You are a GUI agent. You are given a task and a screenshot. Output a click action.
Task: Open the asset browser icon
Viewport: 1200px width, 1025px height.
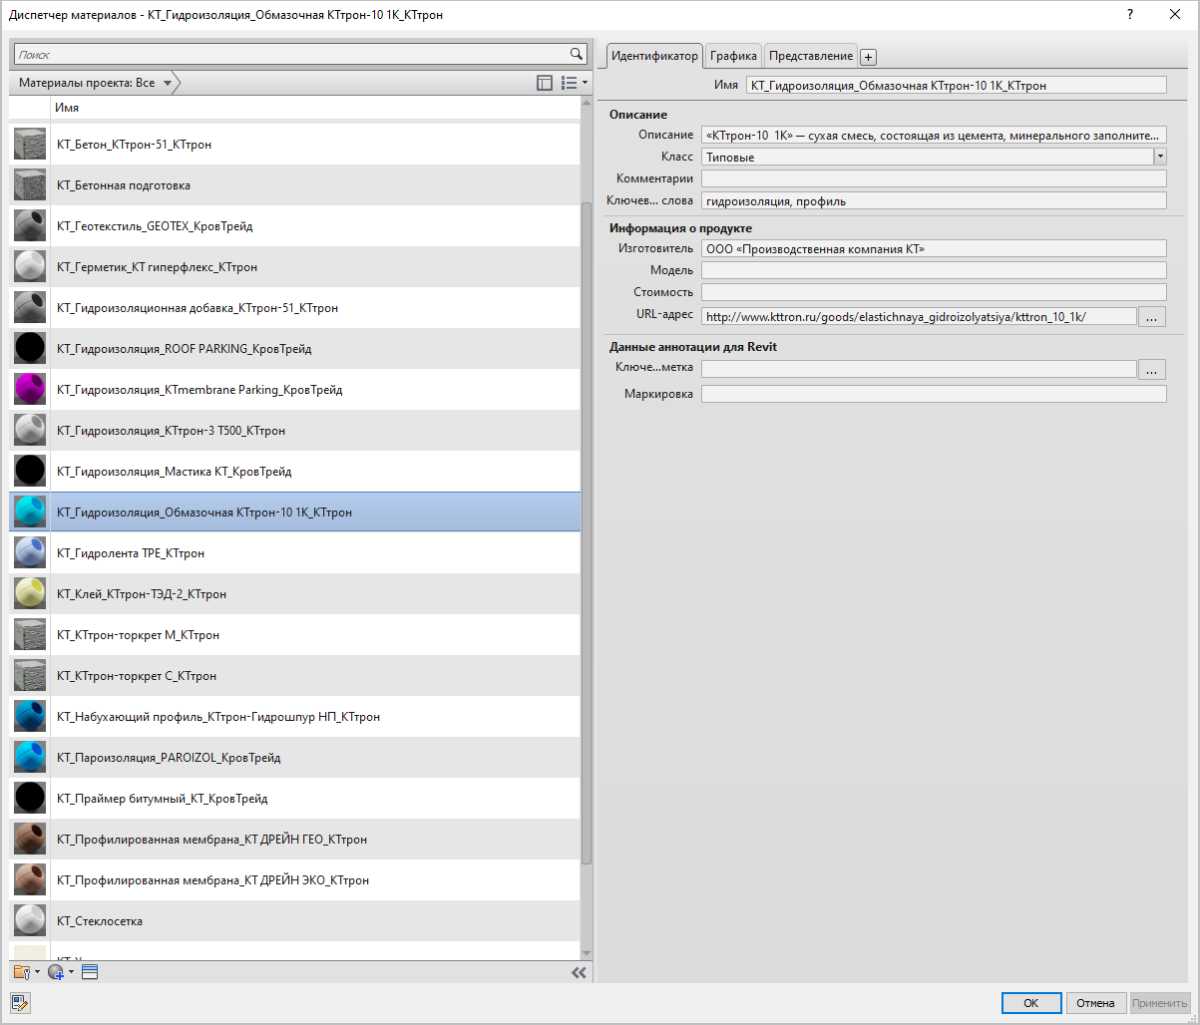[x=89, y=972]
